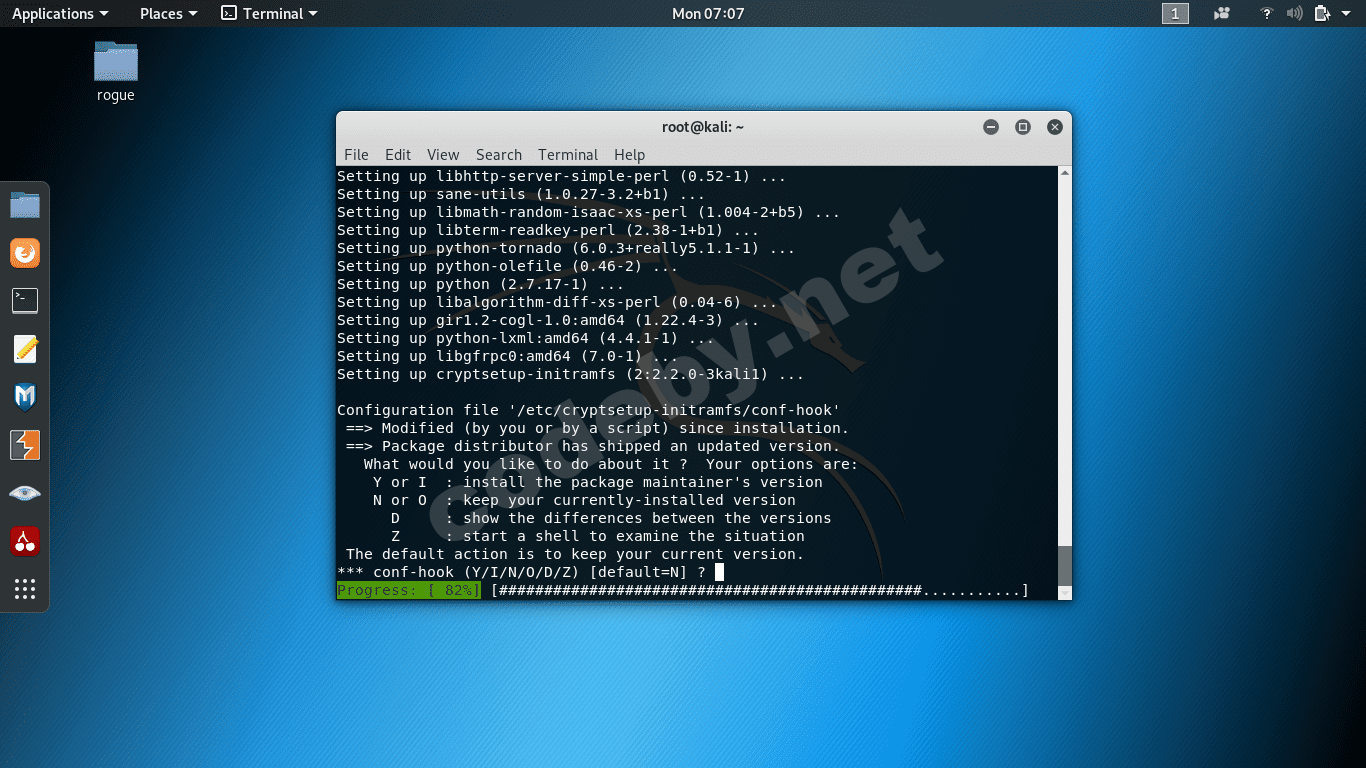Open the View menu in the terminal
This screenshot has height=768, width=1366.
tap(443, 154)
